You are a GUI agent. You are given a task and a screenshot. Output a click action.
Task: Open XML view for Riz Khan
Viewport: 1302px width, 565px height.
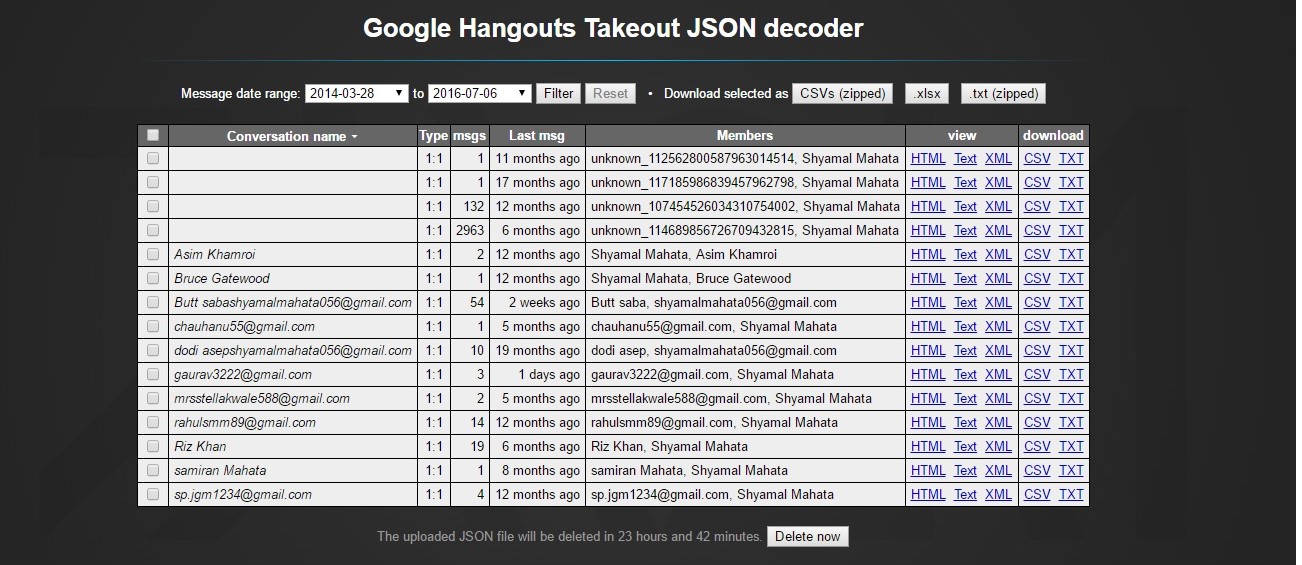click(x=998, y=446)
